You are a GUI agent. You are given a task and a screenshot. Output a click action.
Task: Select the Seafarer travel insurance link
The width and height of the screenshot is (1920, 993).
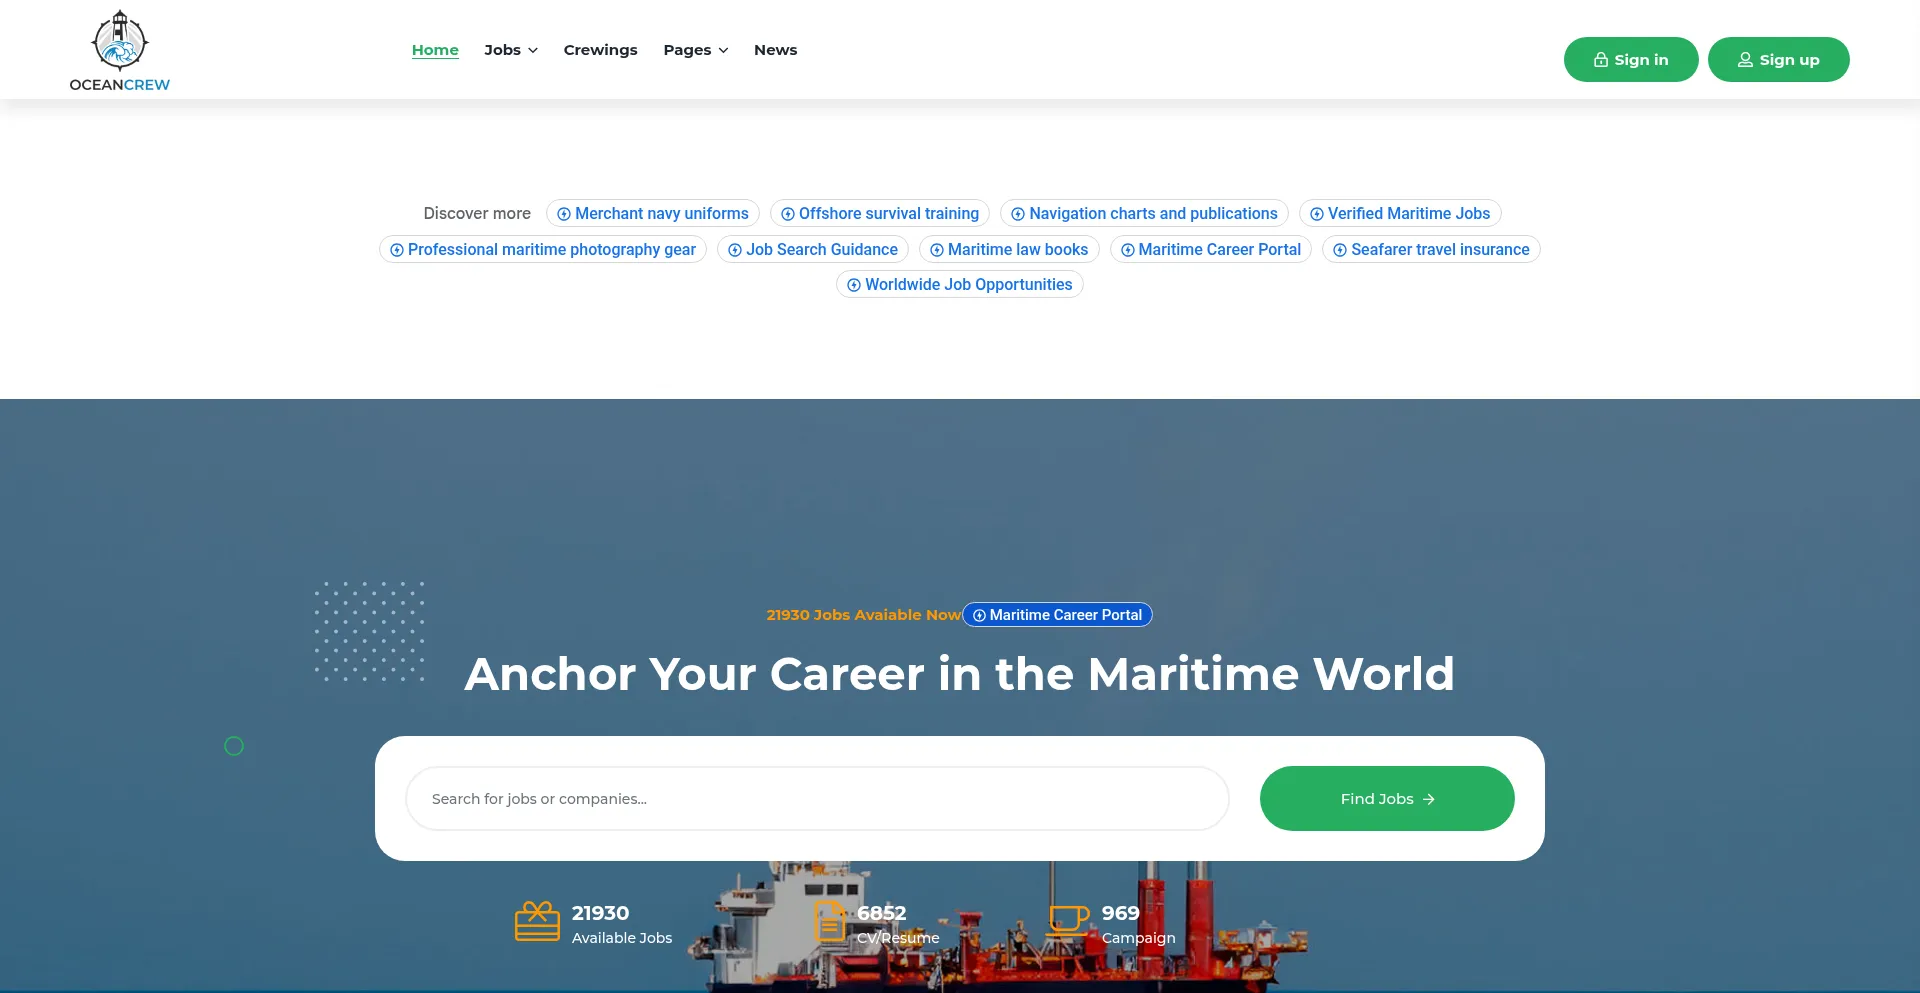pyautogui.click(x=1439, y=250)
